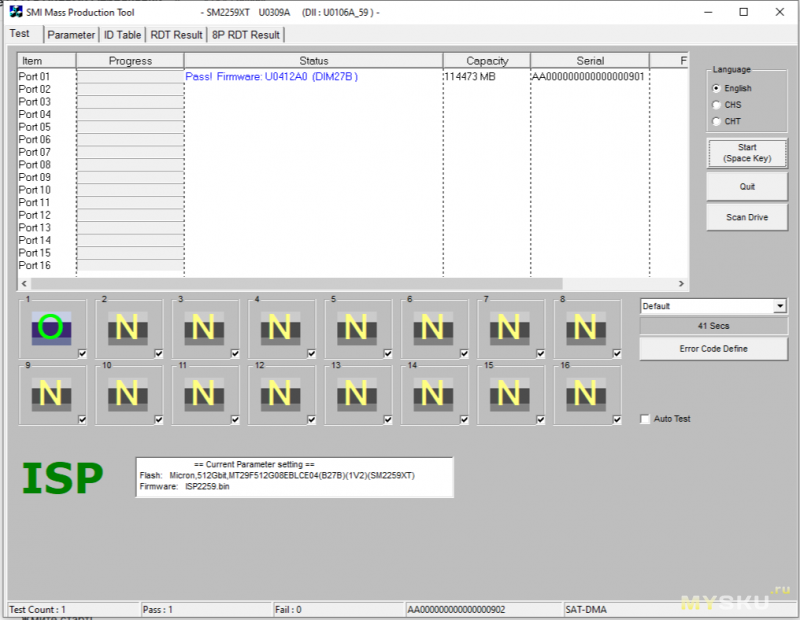Image resolution: width=800 pixels, height=620 pixels.
Task: Click the port 2 'N' status icon
Action: click(126, 327)
